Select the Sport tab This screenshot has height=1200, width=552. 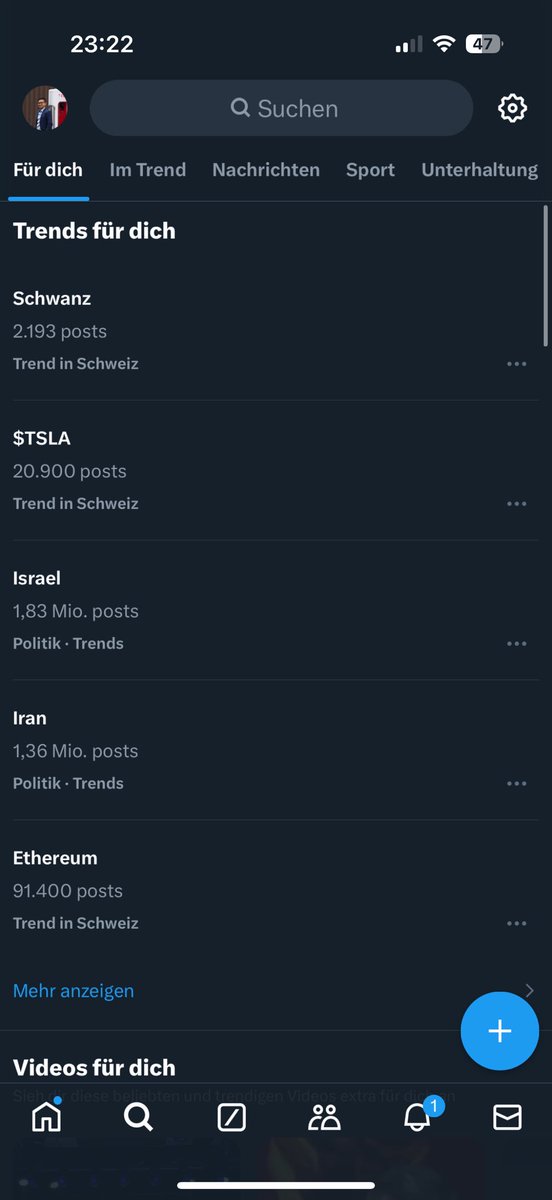click(x=370, y=170)
